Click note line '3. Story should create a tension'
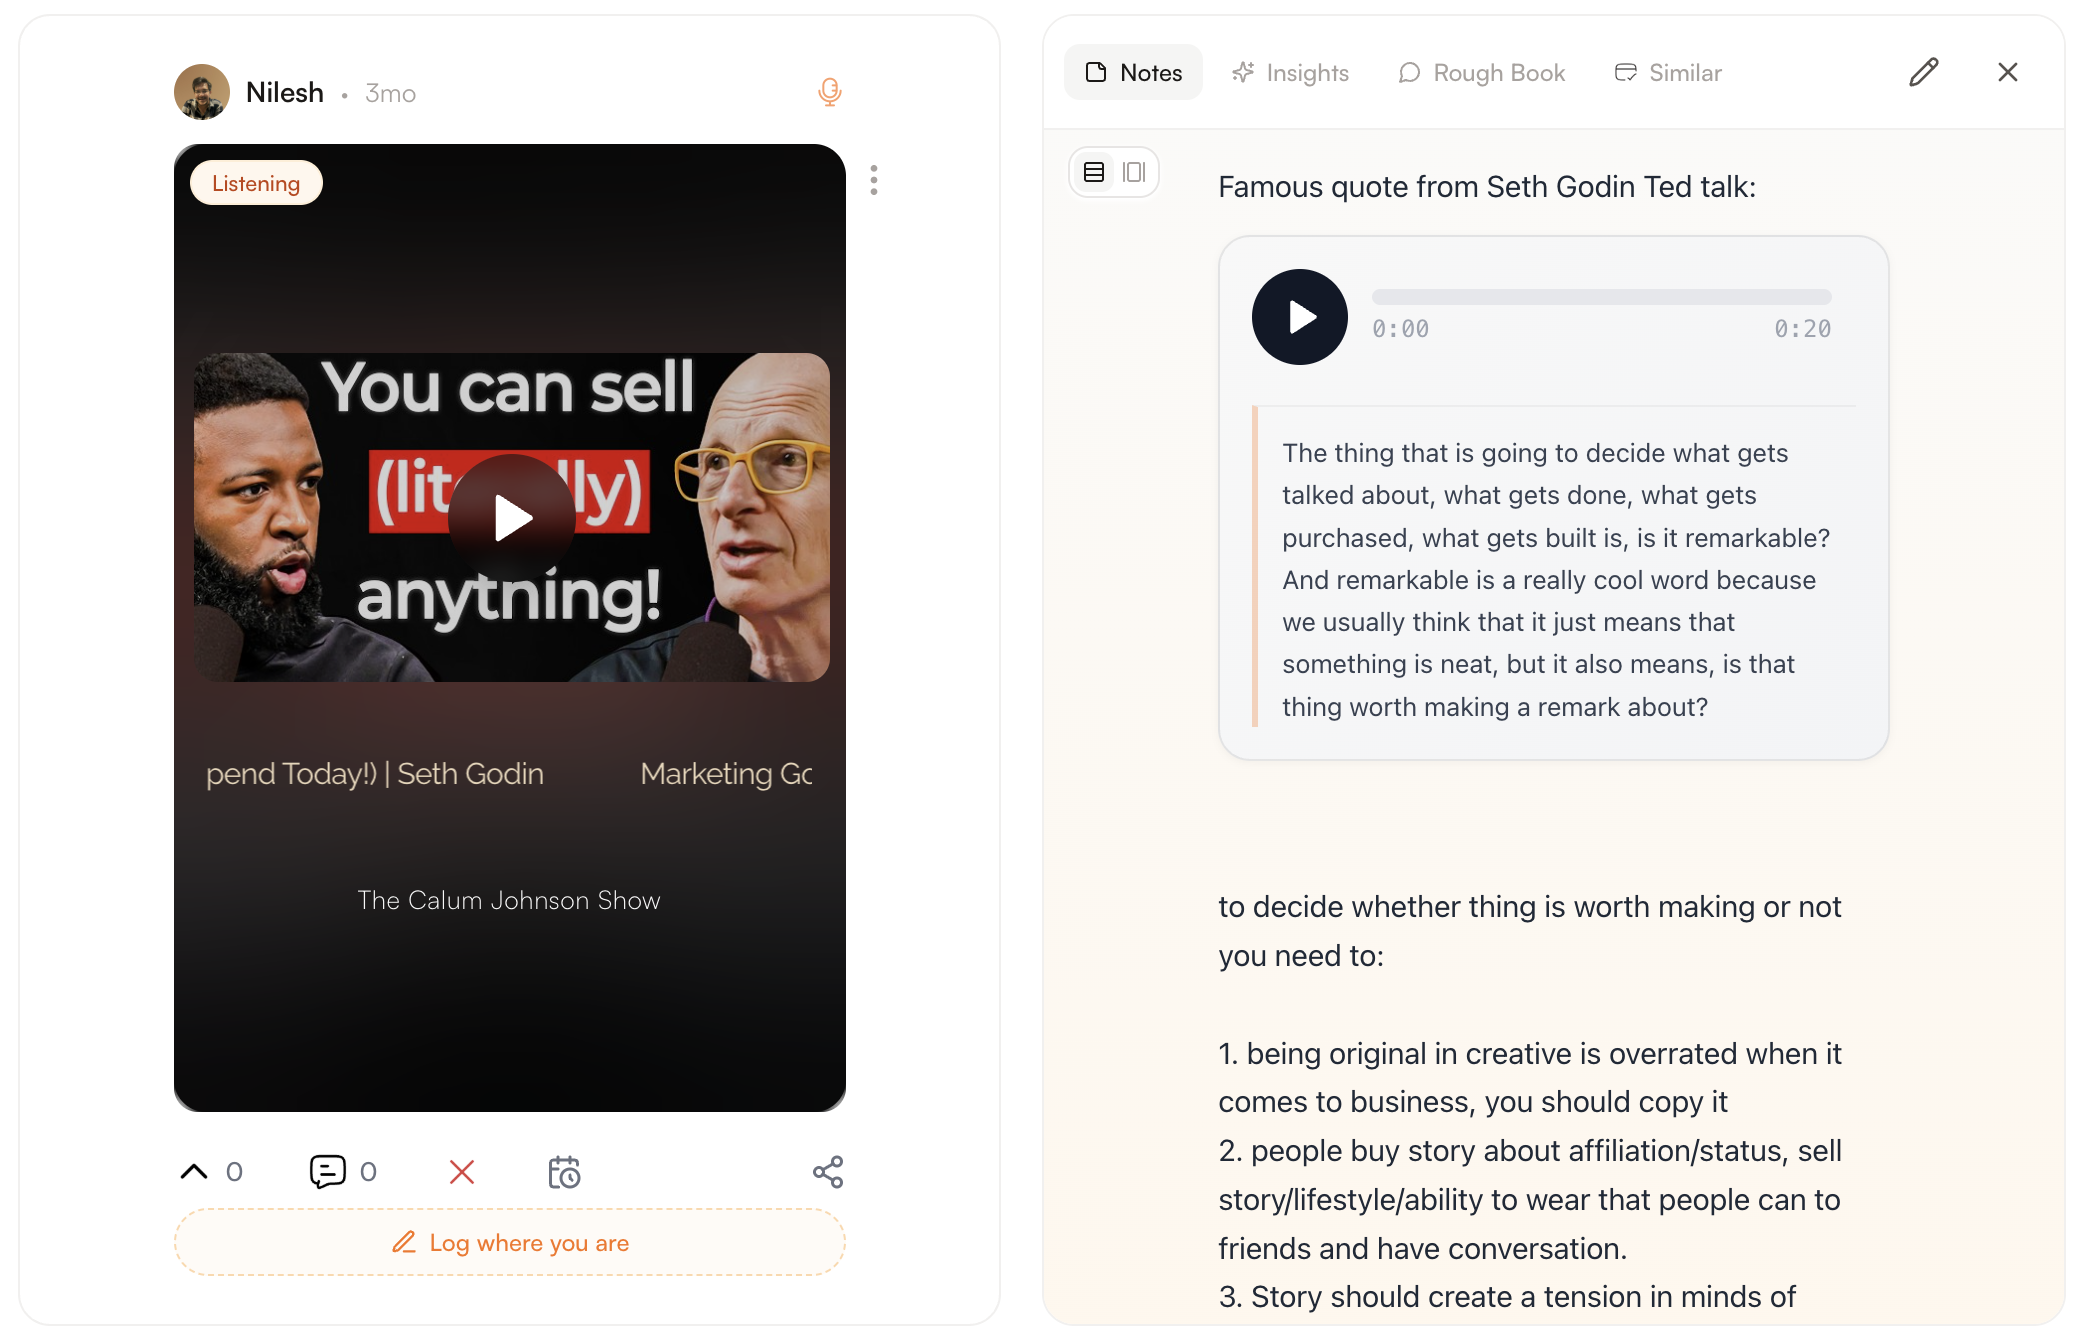Image resolution: width=2080 pixels, height=1336 pixels. 1507,1297
